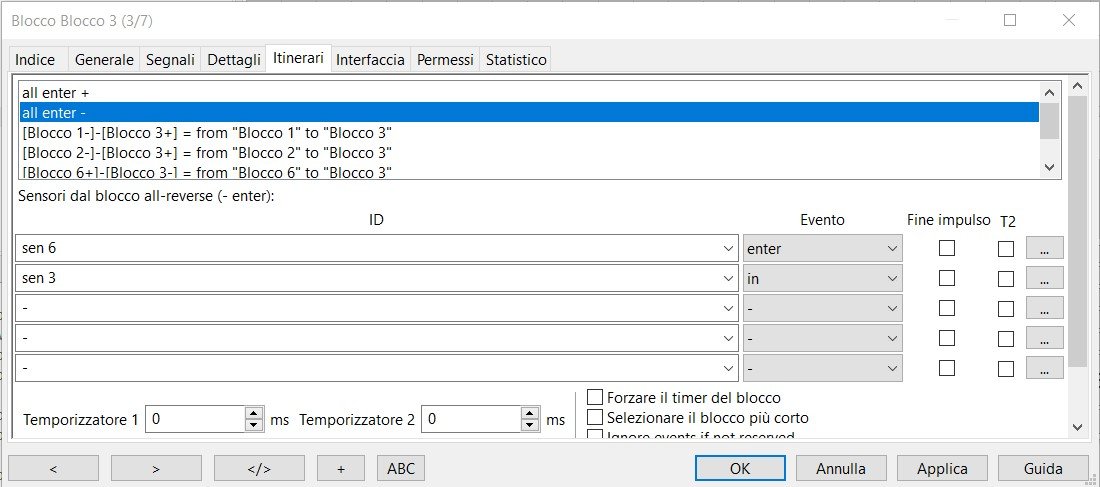Screen dimensions: 1100x487
Task: Click the ABC button
Action: (400, 468)
